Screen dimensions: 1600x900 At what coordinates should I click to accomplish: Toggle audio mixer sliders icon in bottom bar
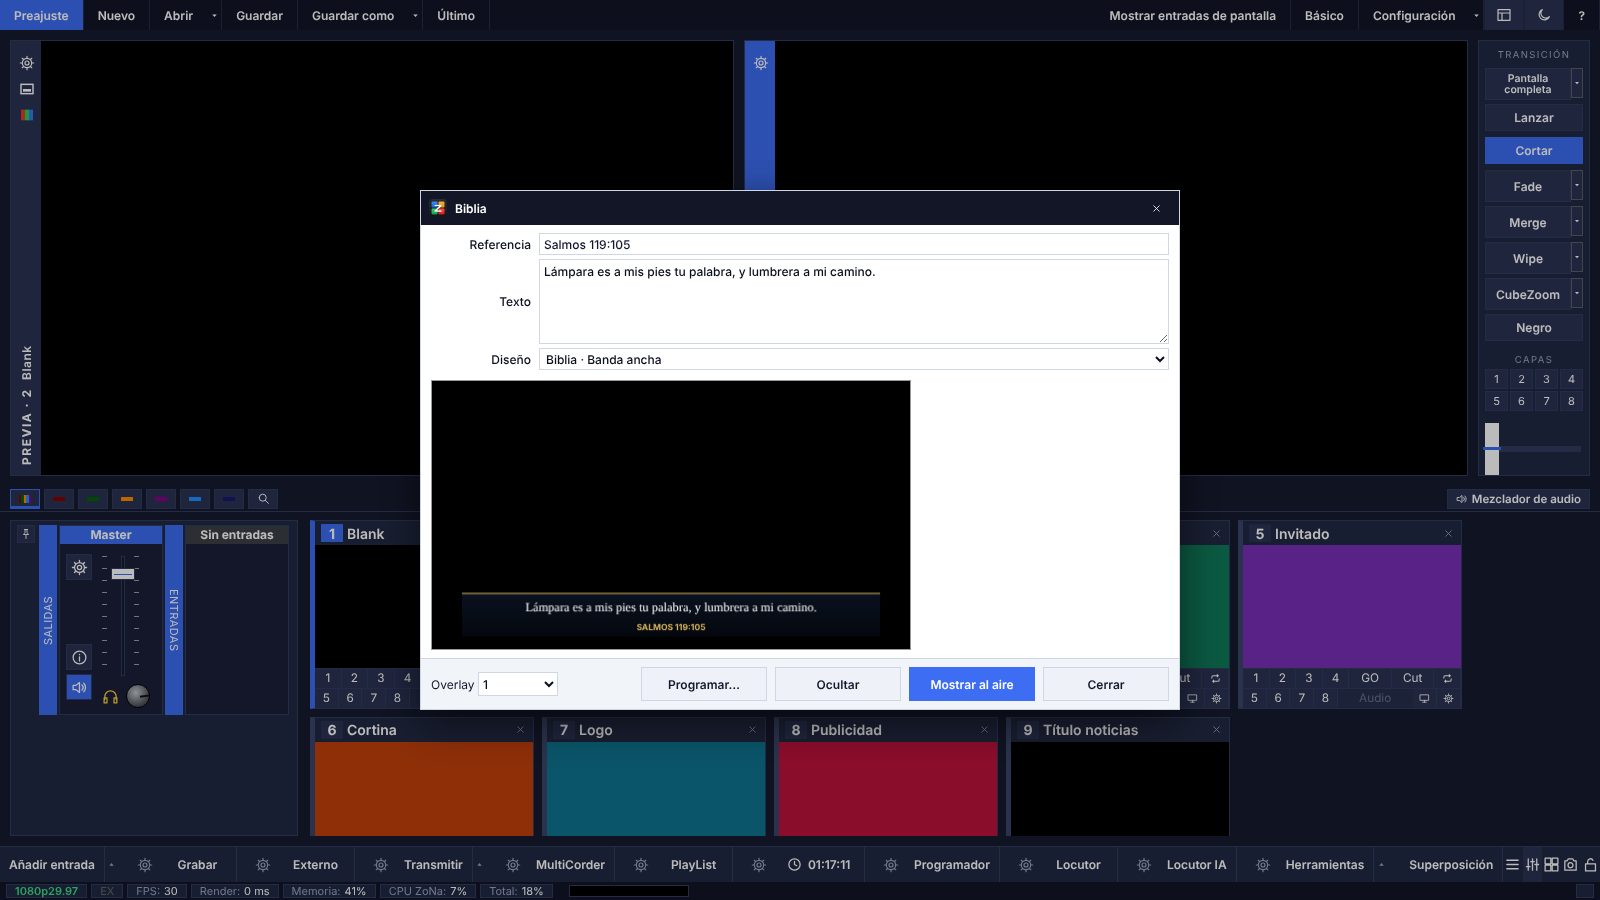(x=1532, y=865)
